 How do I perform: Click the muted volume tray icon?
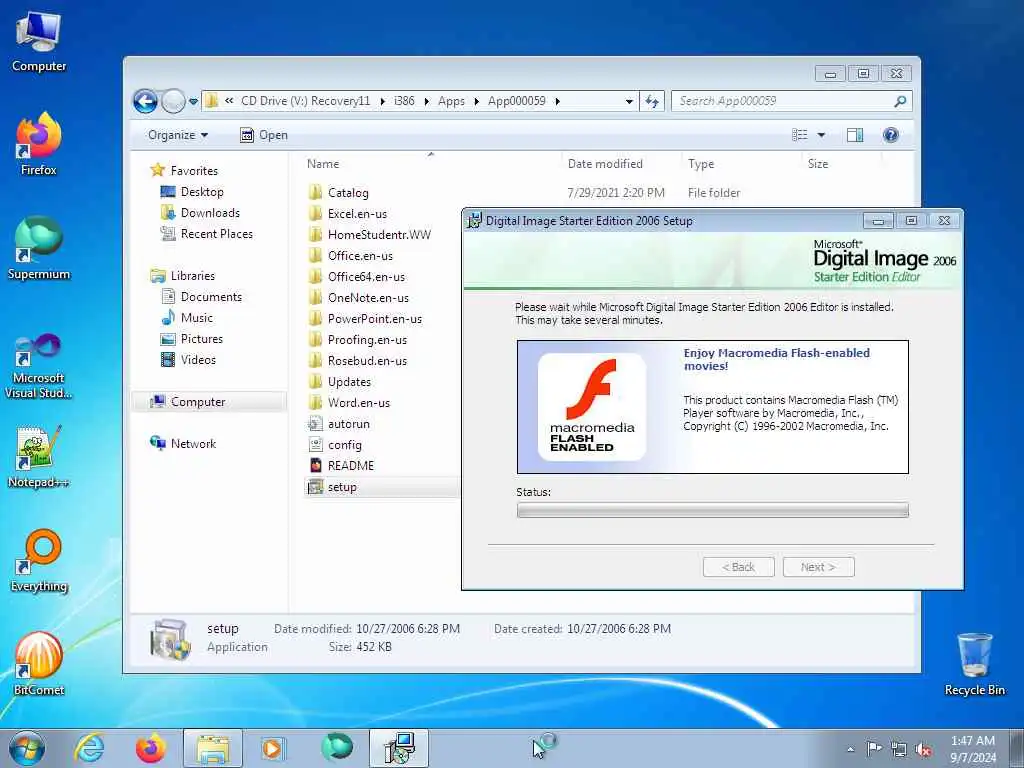coord(923,749)
